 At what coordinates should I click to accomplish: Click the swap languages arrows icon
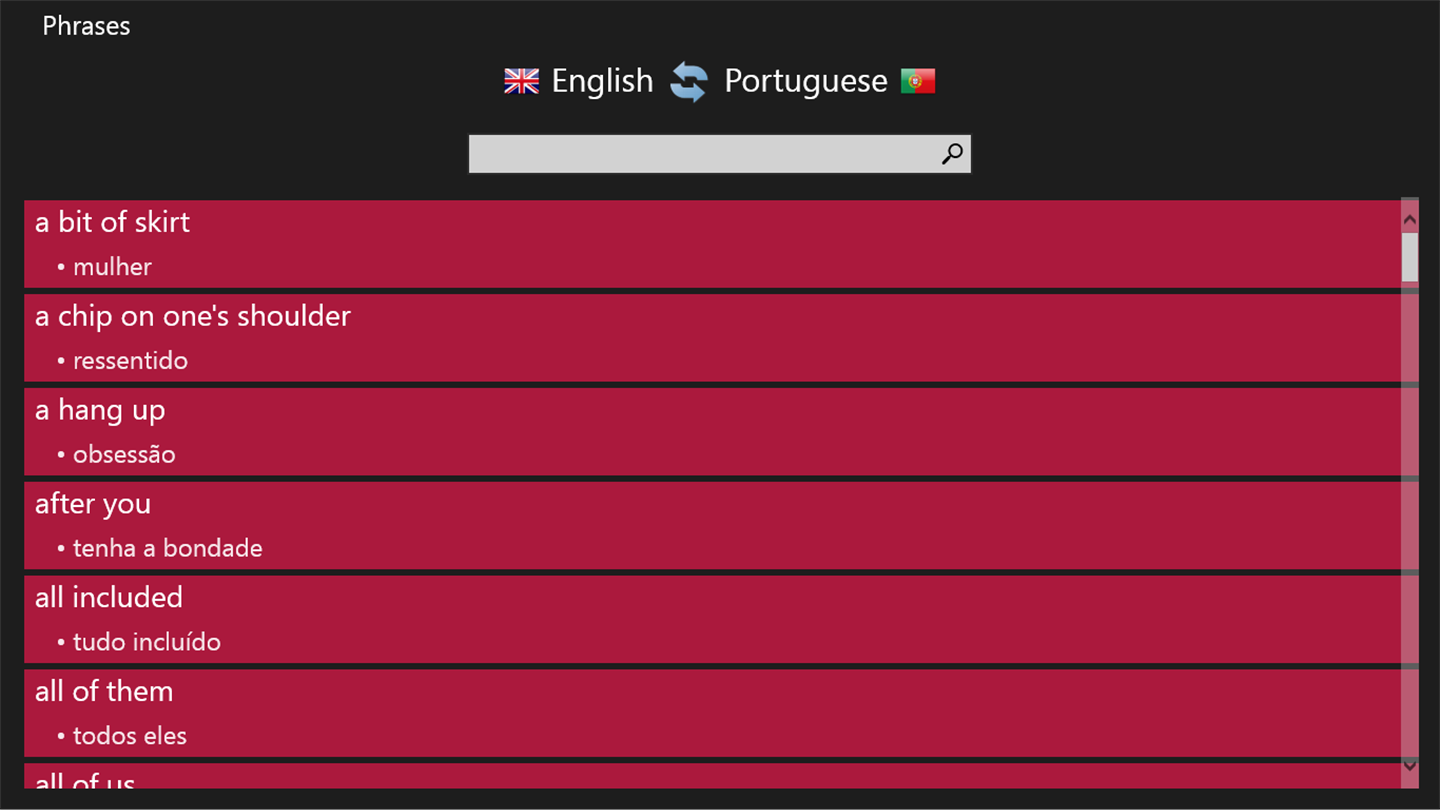688,82
